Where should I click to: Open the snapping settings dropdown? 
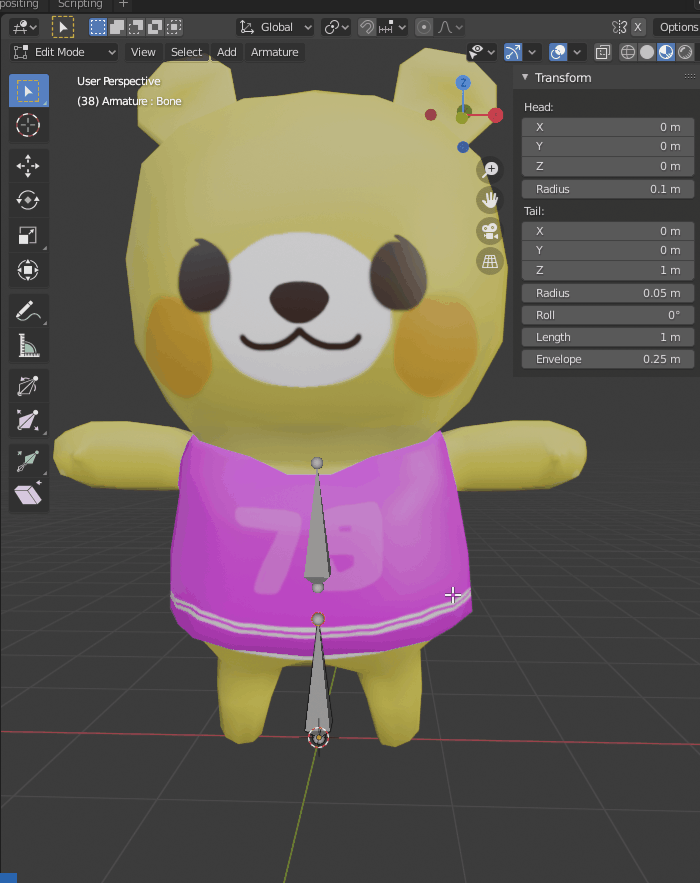point(392,27)
